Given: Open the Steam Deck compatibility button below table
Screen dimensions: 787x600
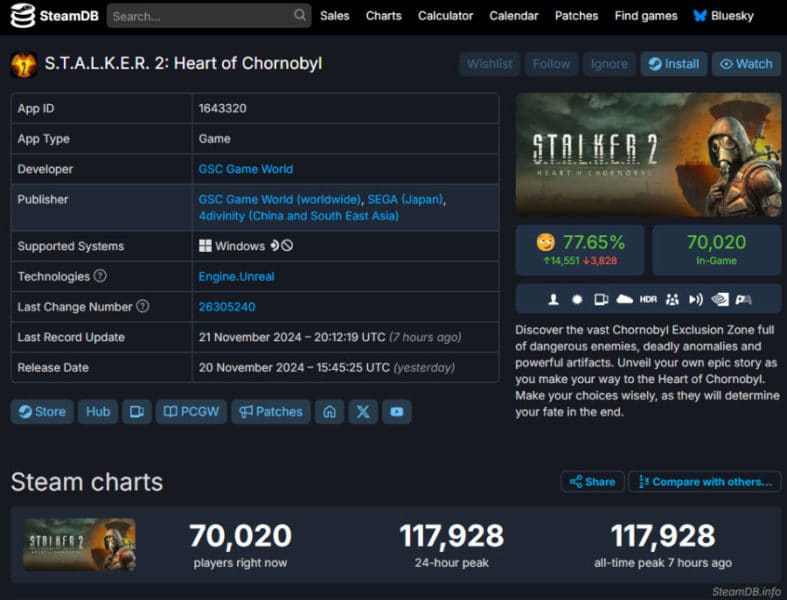Looking at the screenshot, I should click(137, 412).
